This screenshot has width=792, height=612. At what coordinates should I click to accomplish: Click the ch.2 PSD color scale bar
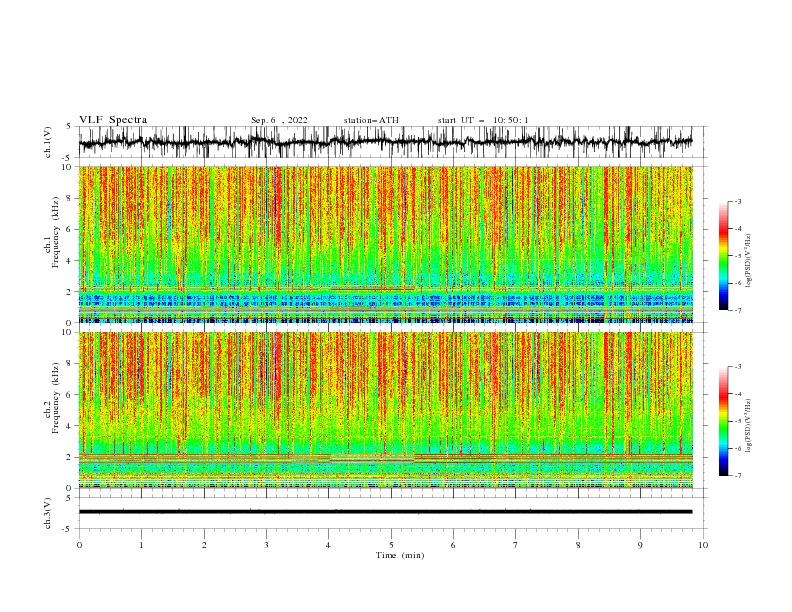[723, 421]
